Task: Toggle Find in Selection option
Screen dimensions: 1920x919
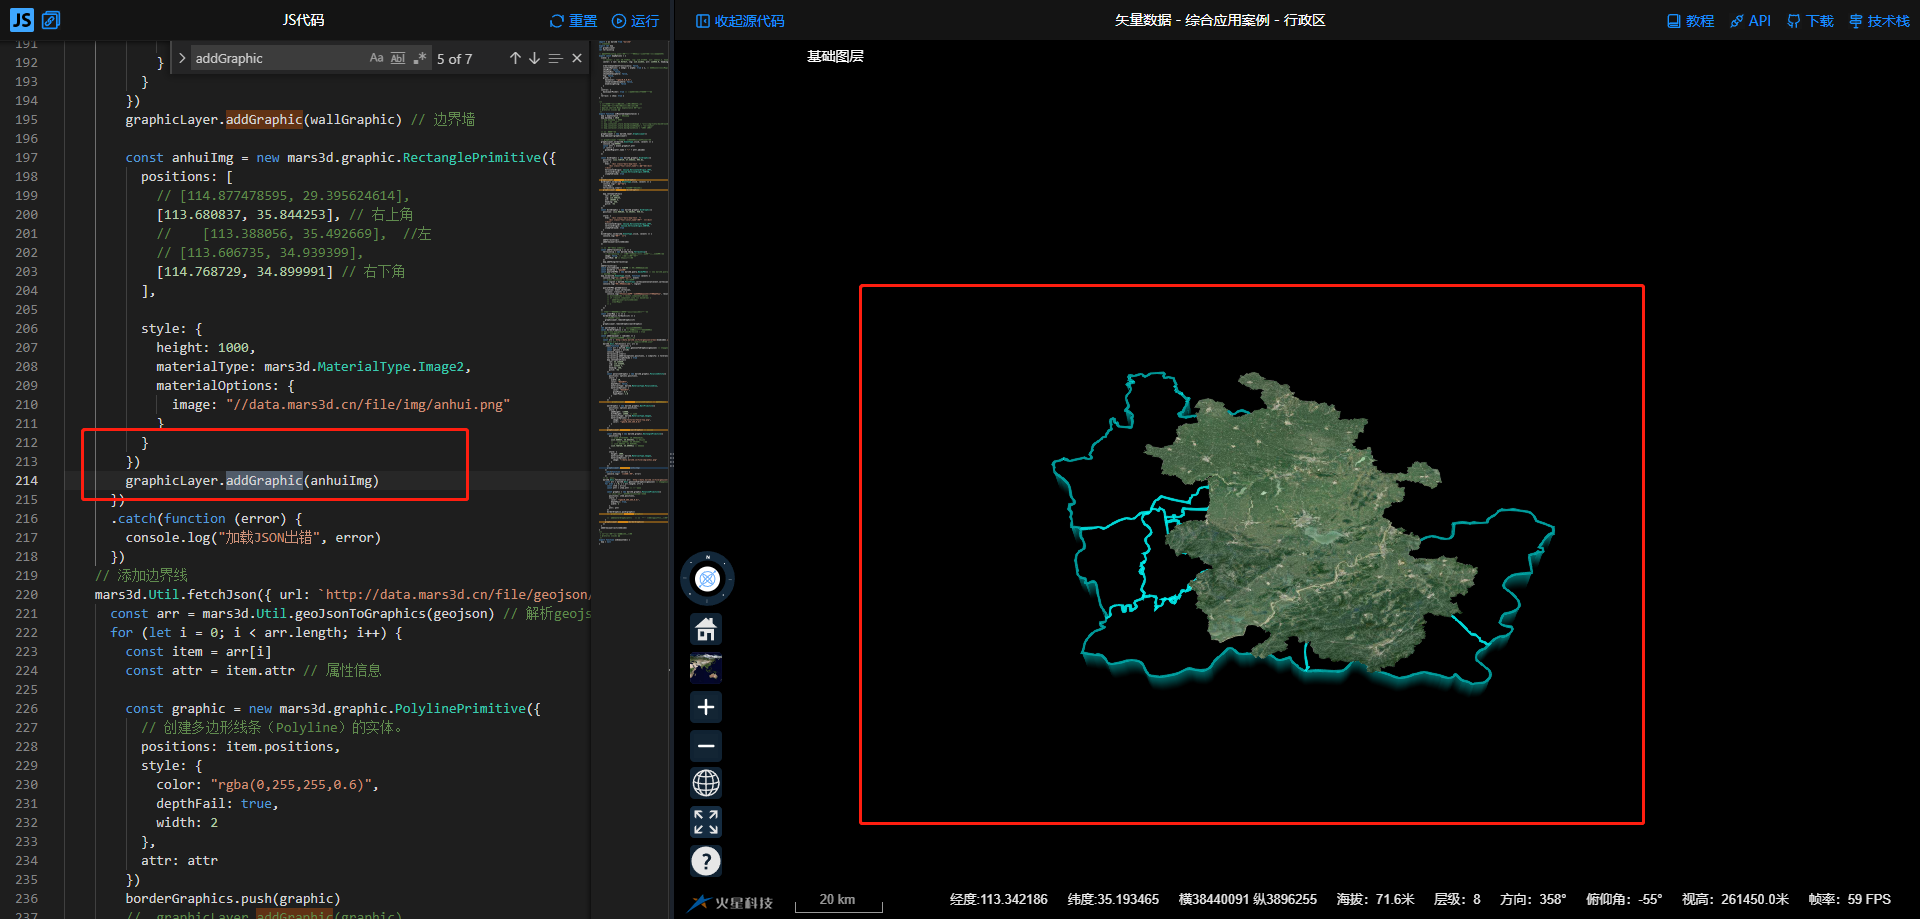Action: [555, 58]
